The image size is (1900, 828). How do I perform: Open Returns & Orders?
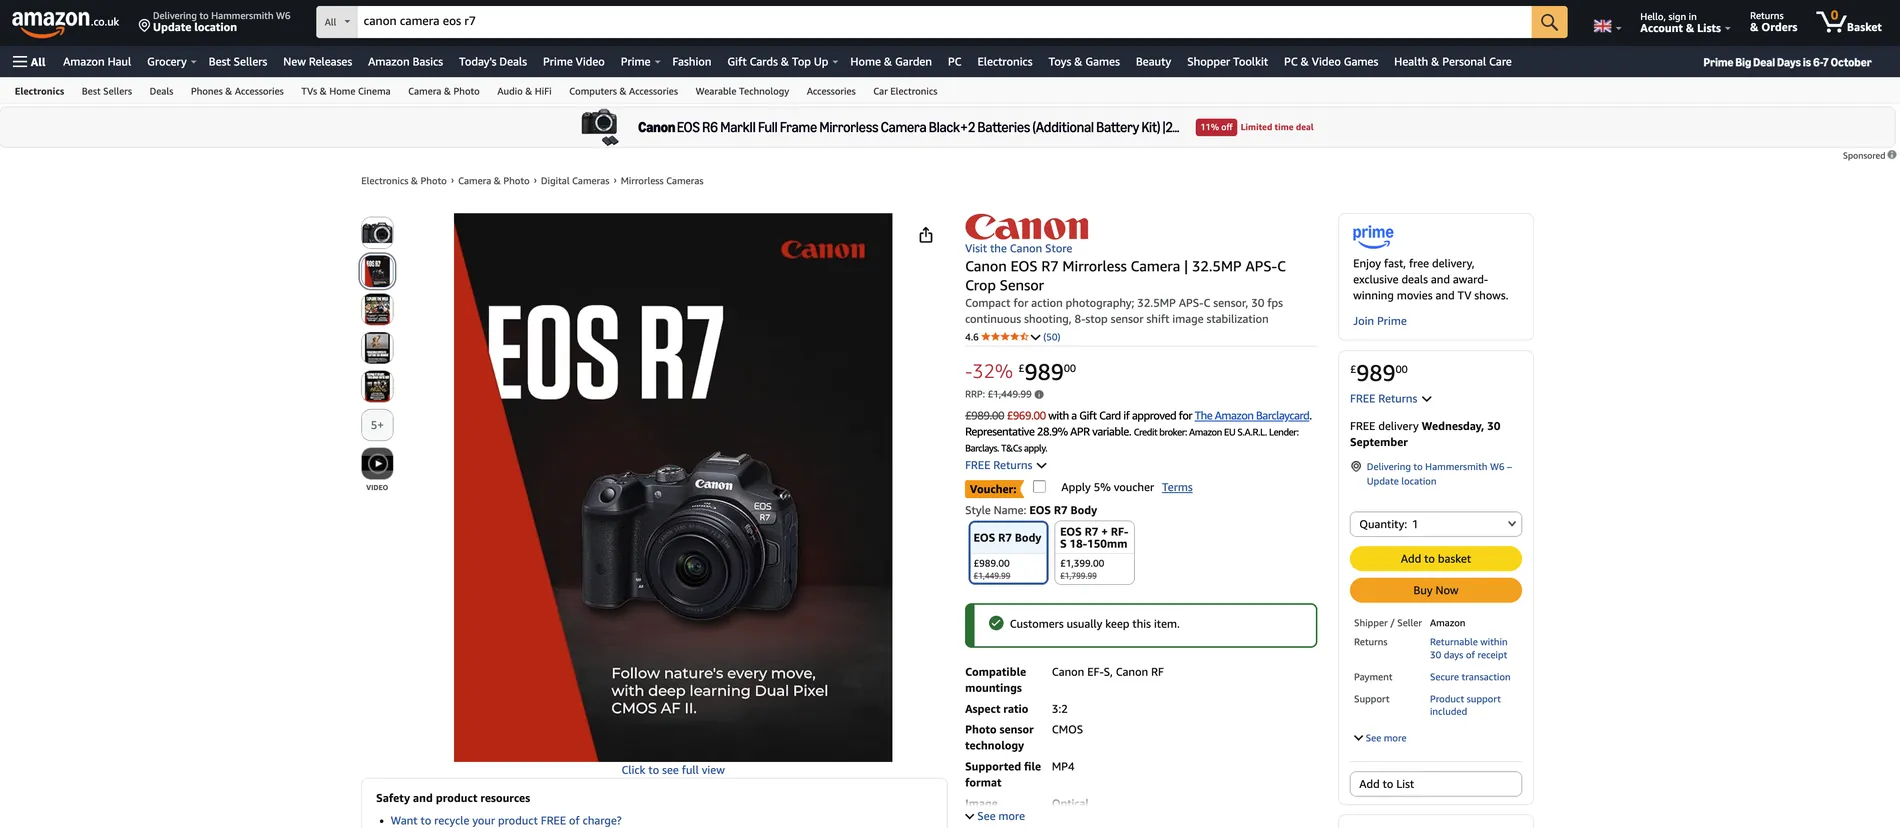point(1773,22)
